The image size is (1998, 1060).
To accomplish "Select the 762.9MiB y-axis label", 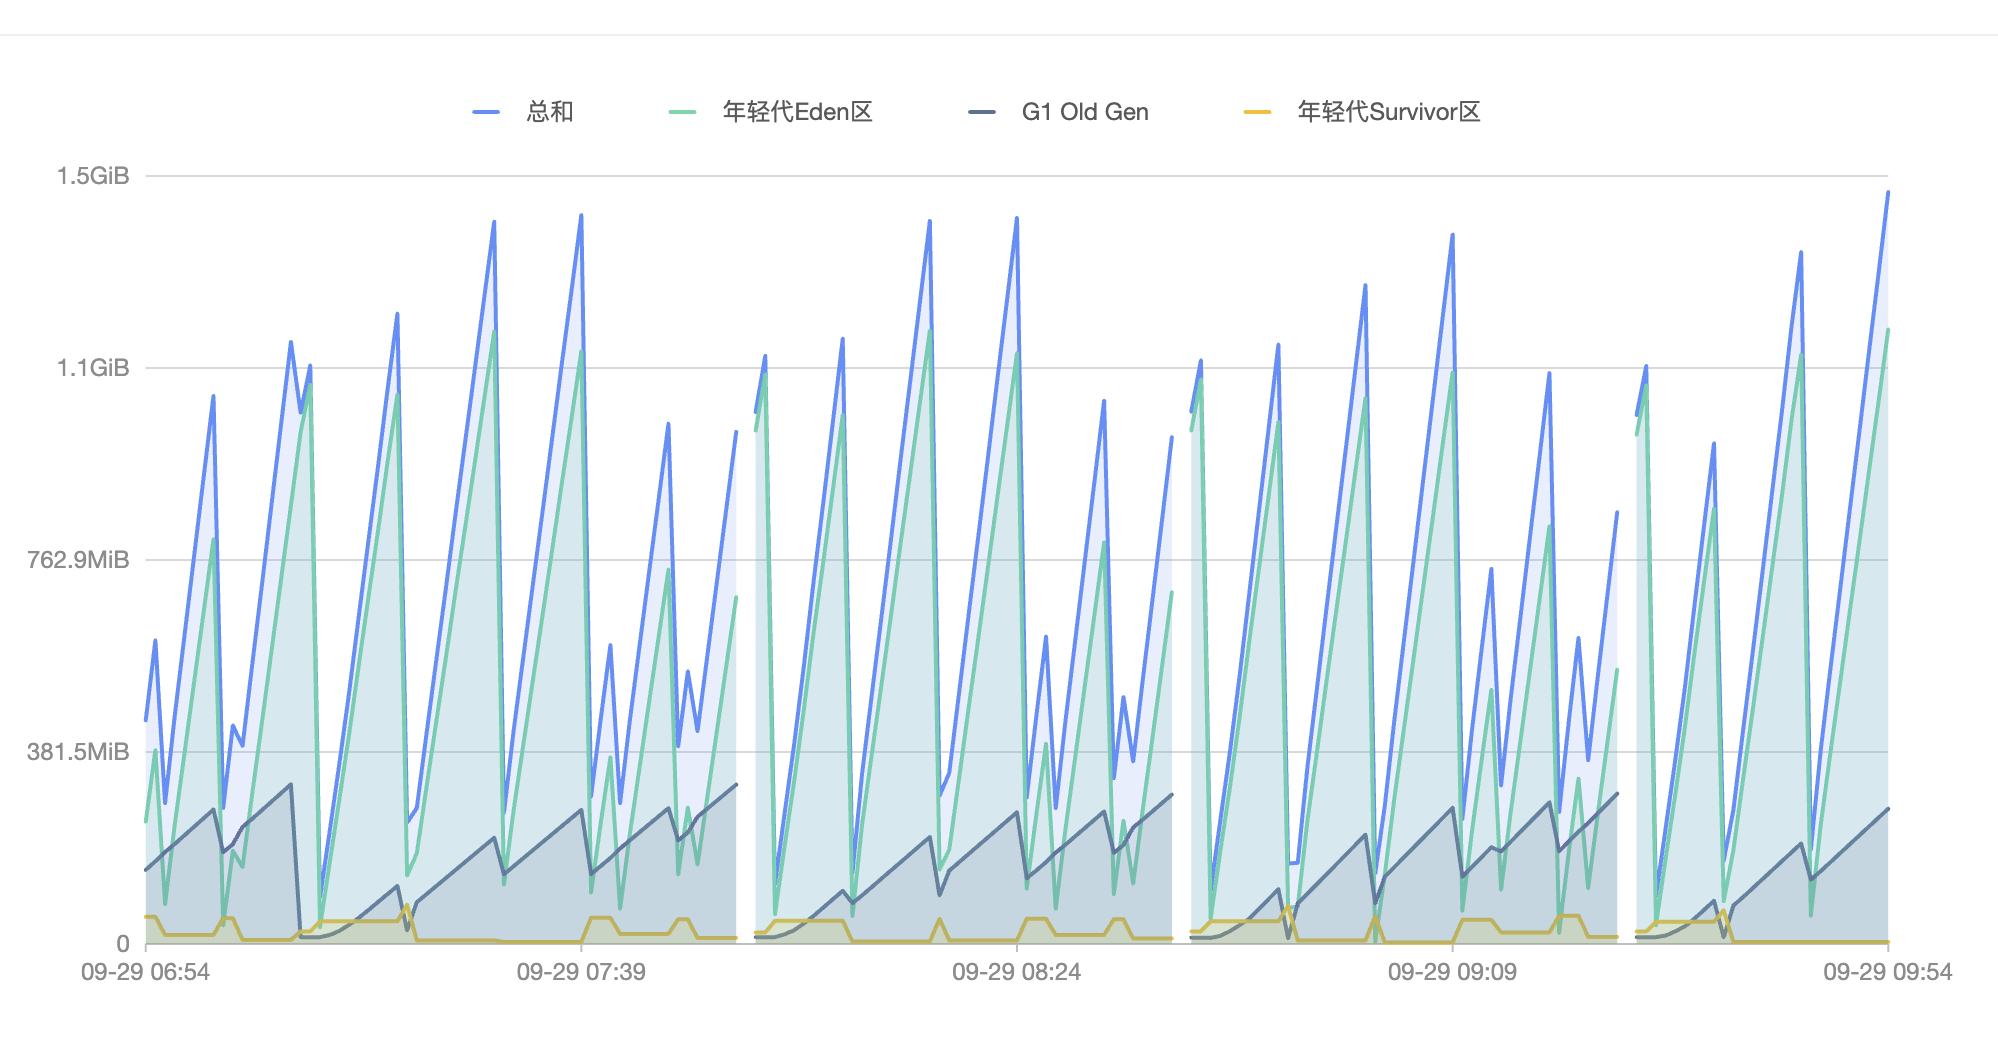I will click(78, 560).
